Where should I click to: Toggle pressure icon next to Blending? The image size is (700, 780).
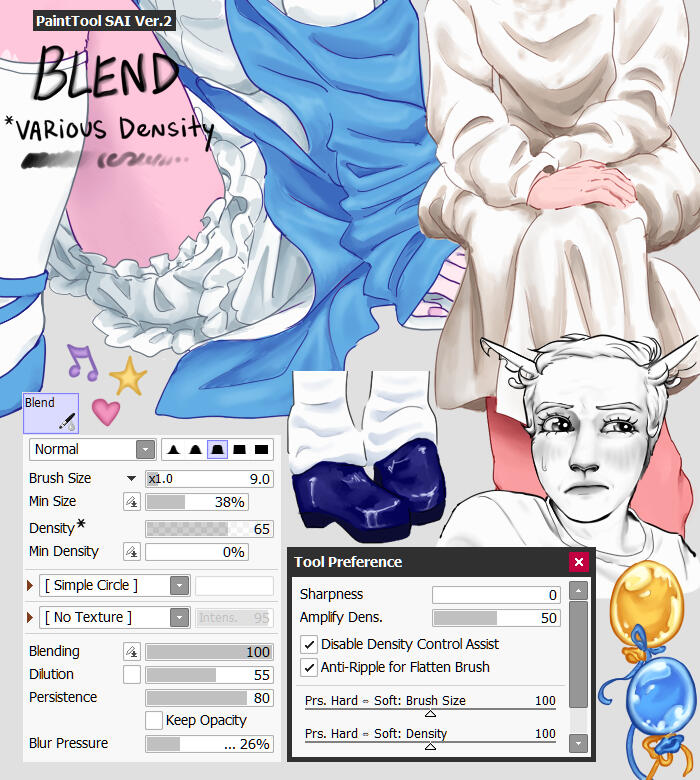(131, 652)
